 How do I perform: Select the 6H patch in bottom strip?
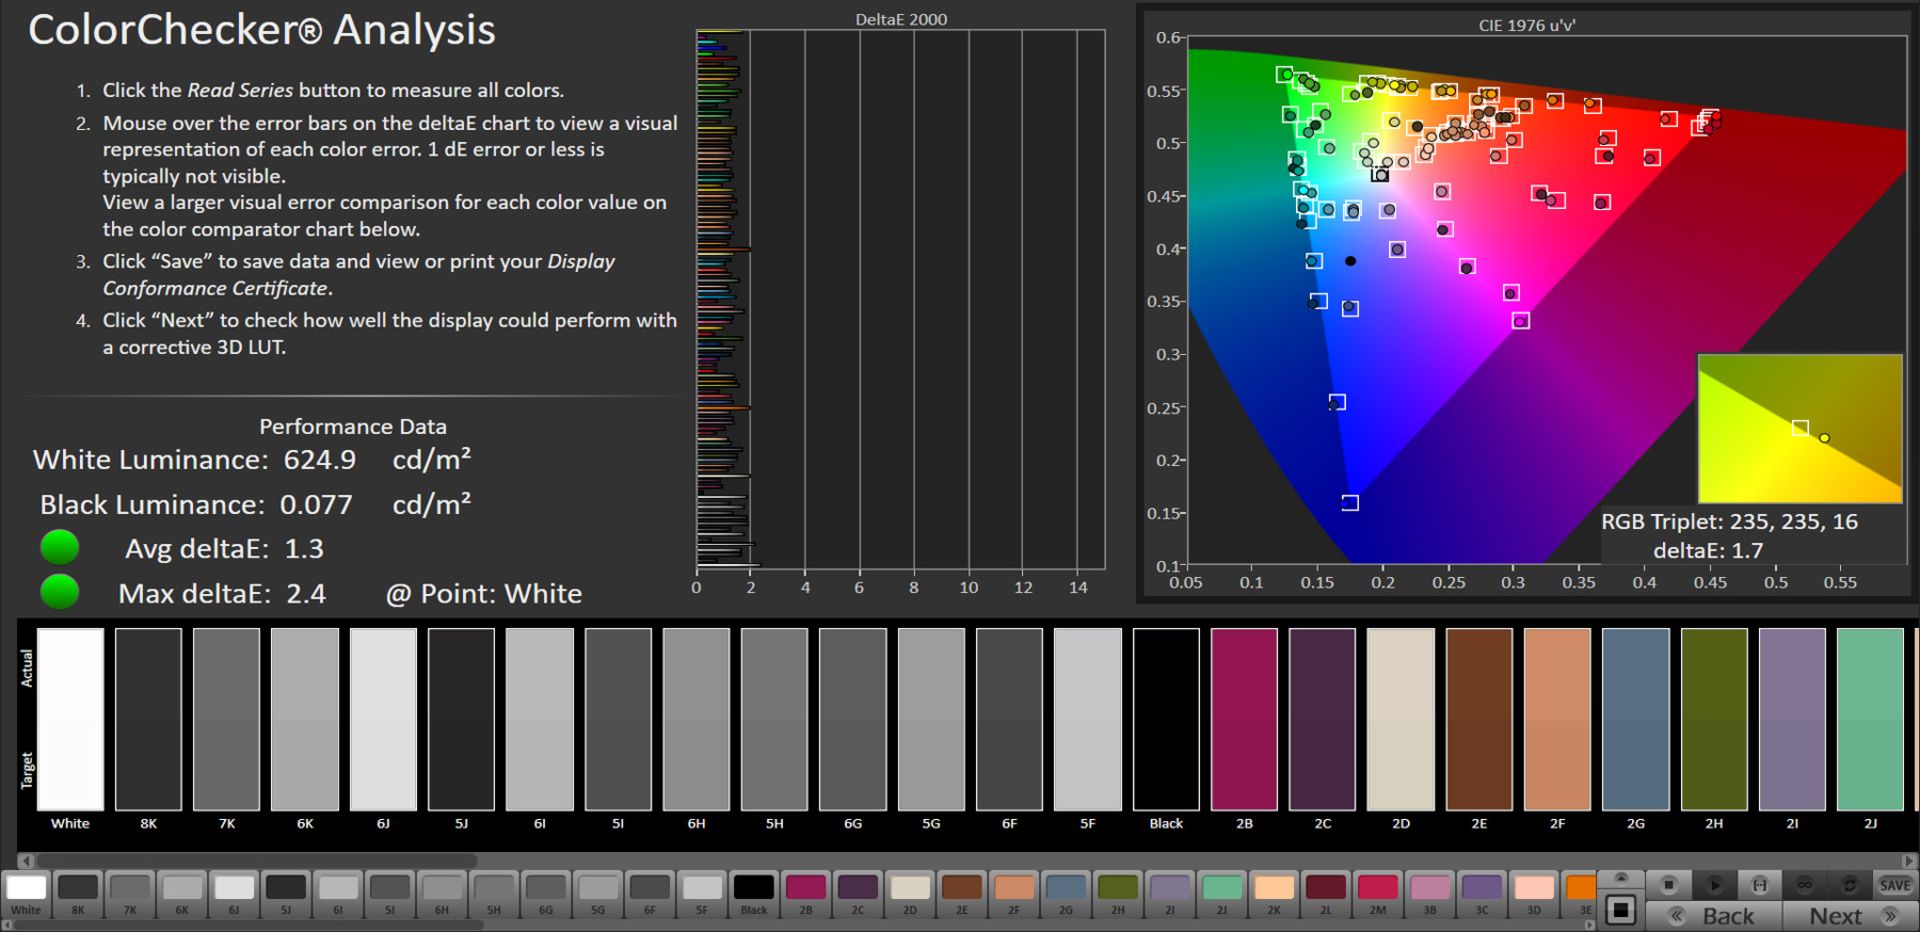(x=442, y=894)
